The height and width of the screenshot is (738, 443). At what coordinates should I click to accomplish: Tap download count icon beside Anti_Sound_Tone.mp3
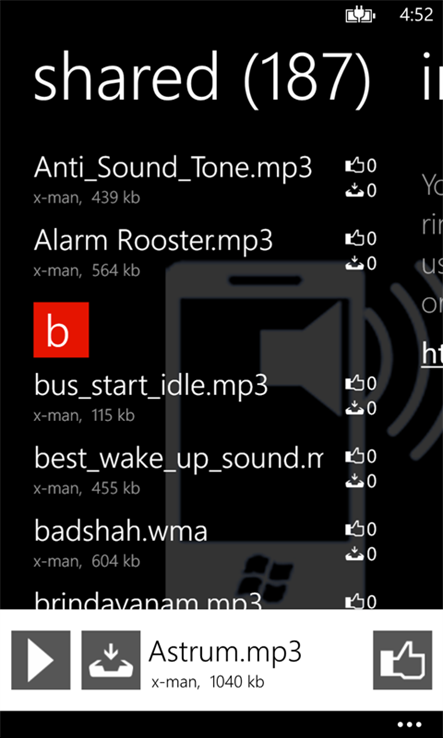click(354, 190)
